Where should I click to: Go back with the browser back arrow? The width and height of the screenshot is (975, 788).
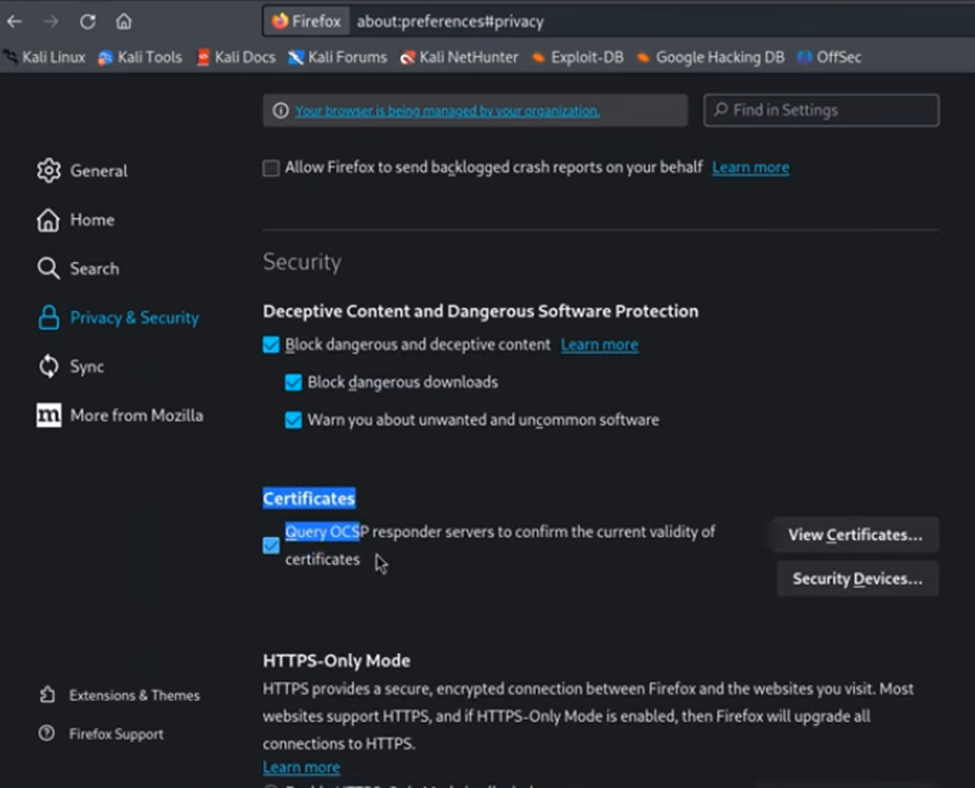14,22
